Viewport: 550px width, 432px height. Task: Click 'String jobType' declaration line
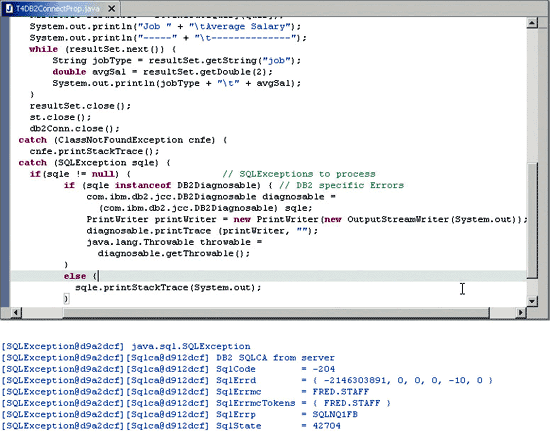tap(176, 60)
